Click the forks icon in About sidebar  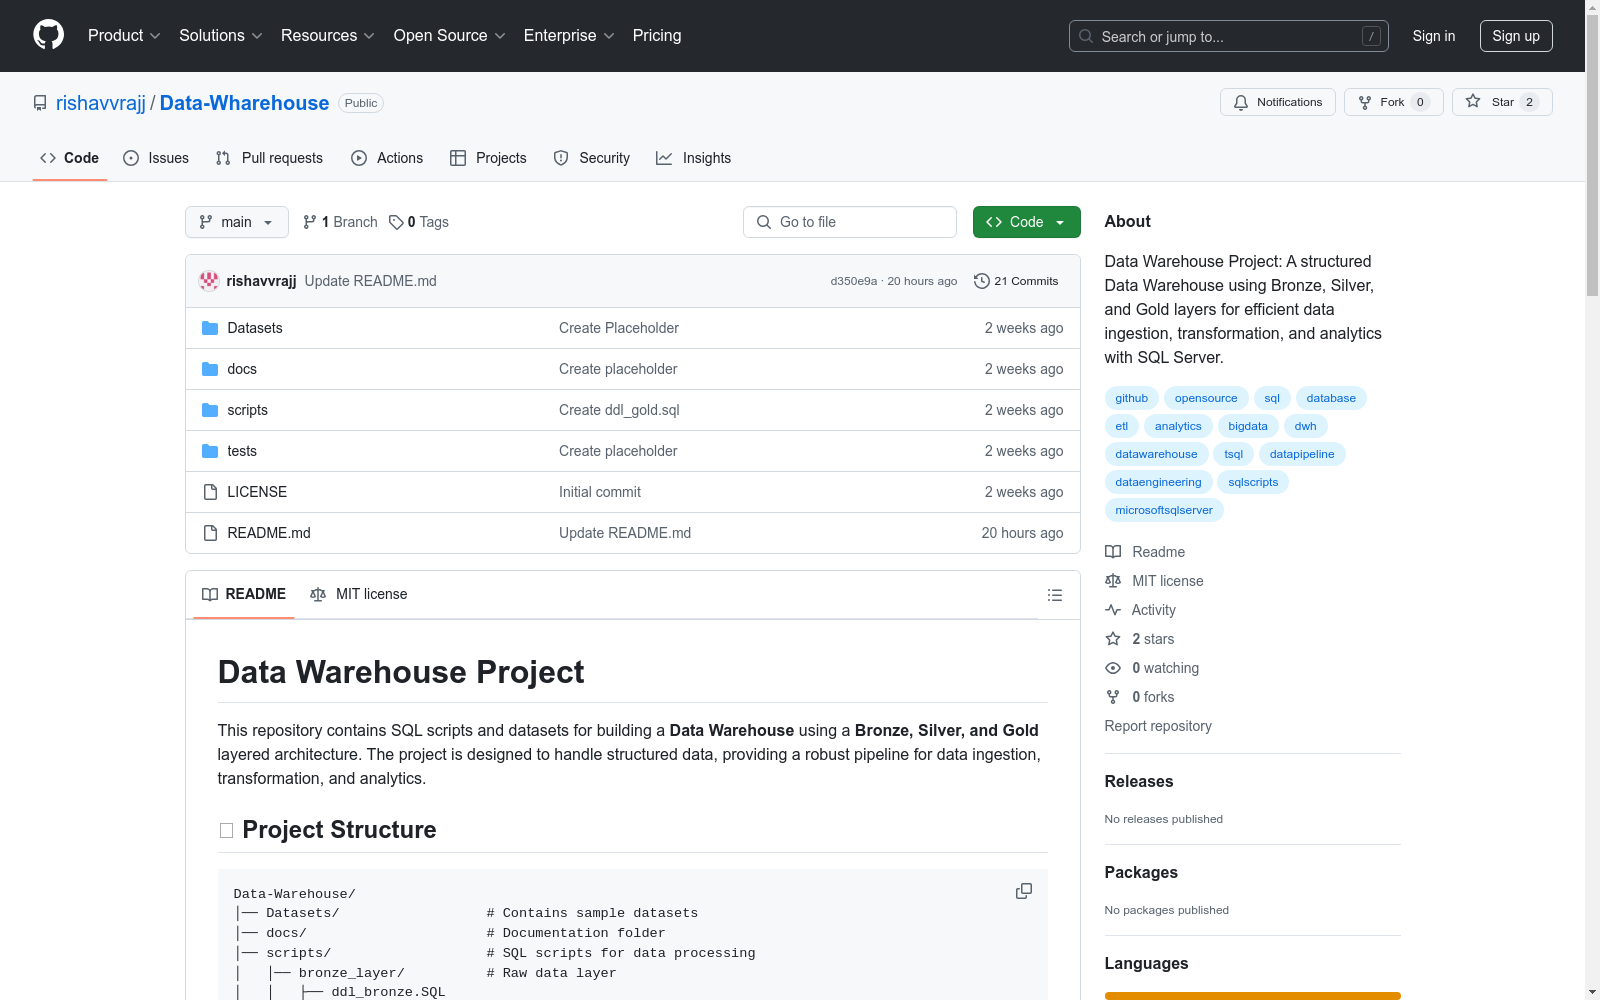(x=1113, y=697)
